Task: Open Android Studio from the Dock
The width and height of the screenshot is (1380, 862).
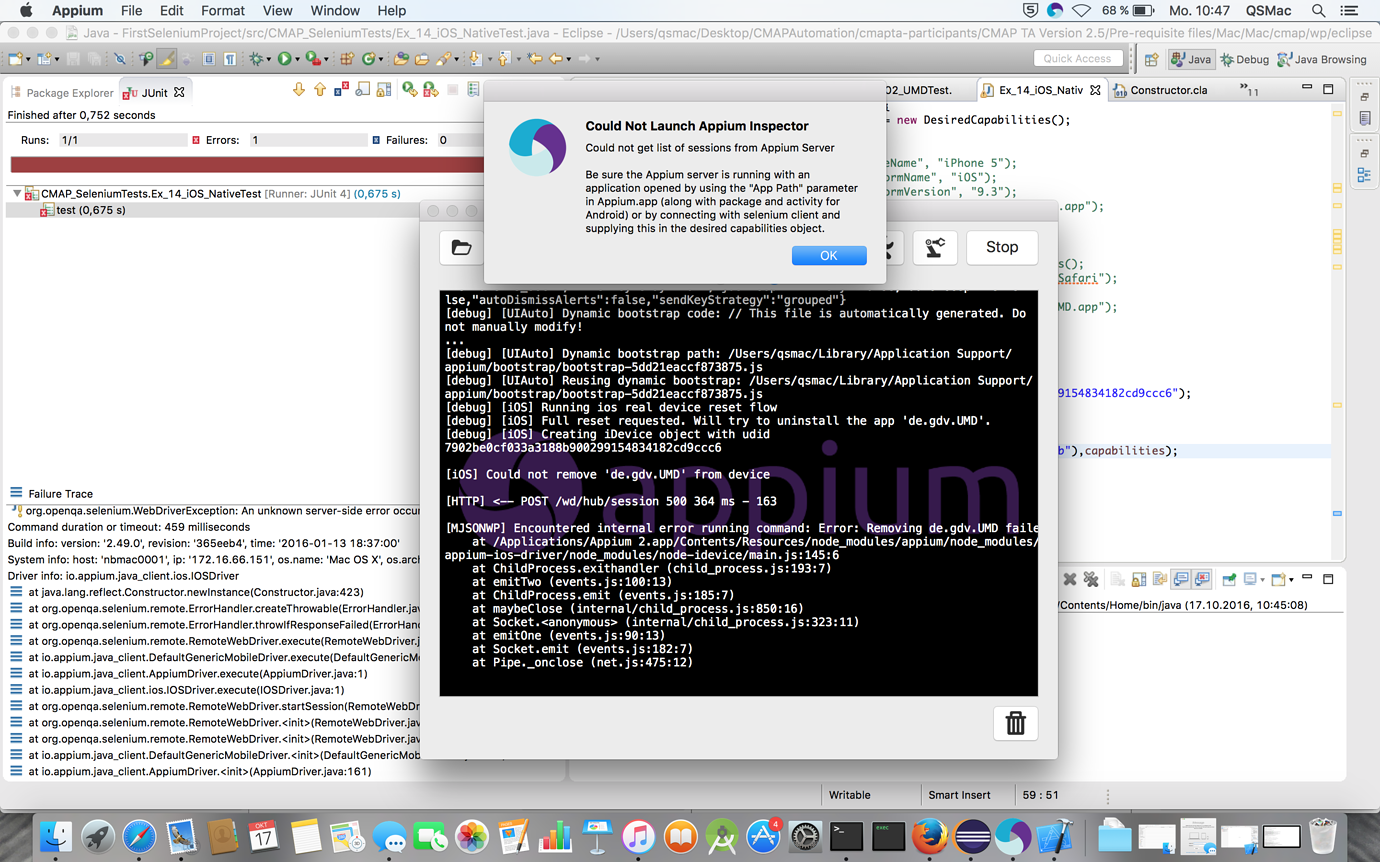Action: (x=721, y=836)
